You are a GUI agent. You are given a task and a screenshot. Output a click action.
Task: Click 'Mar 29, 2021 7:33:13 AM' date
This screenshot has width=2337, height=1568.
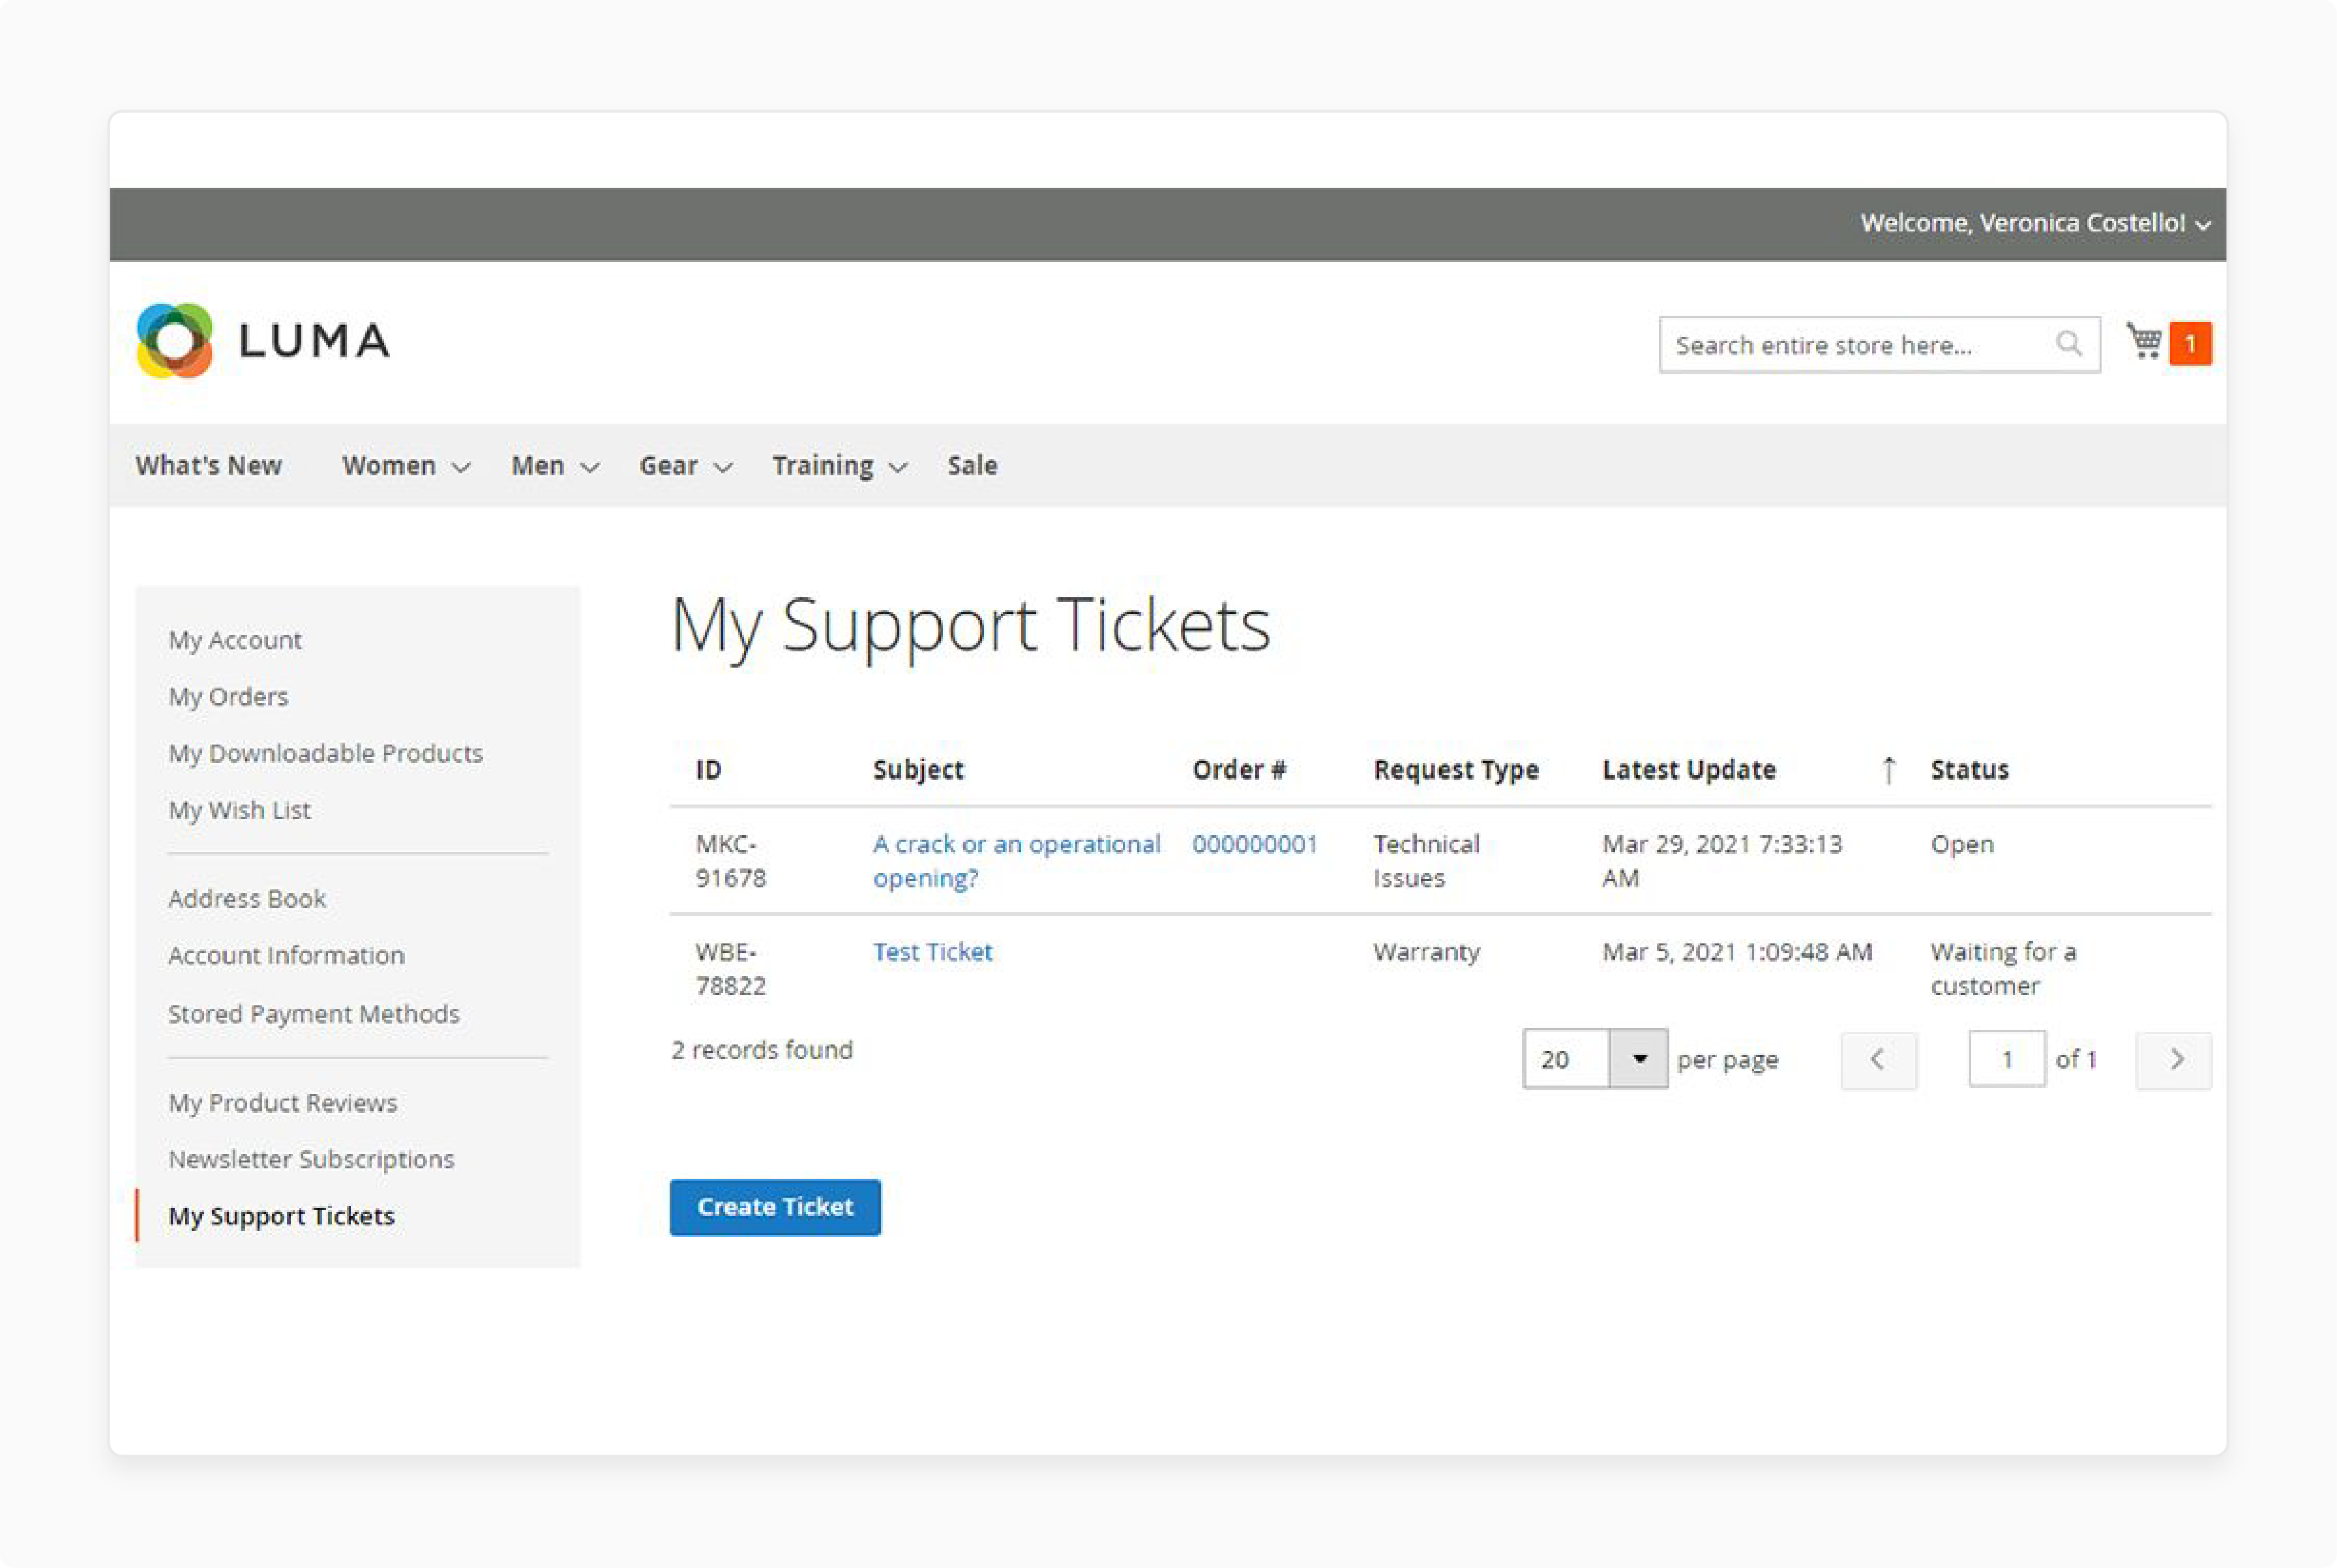click(1722, 861)
